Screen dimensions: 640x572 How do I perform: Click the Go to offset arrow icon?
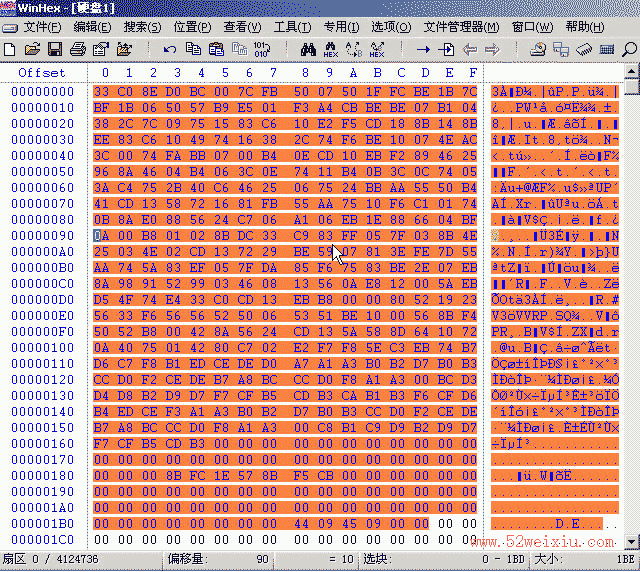tap(423, 48)
